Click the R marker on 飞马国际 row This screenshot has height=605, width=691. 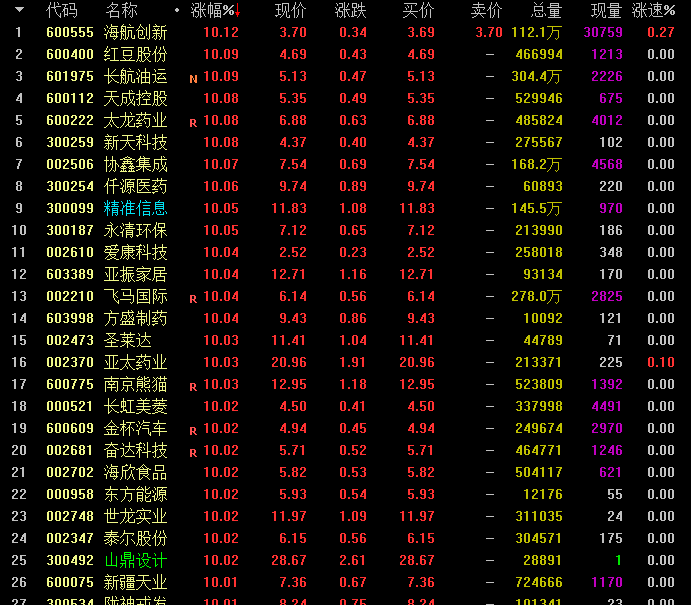click(193, 299)
